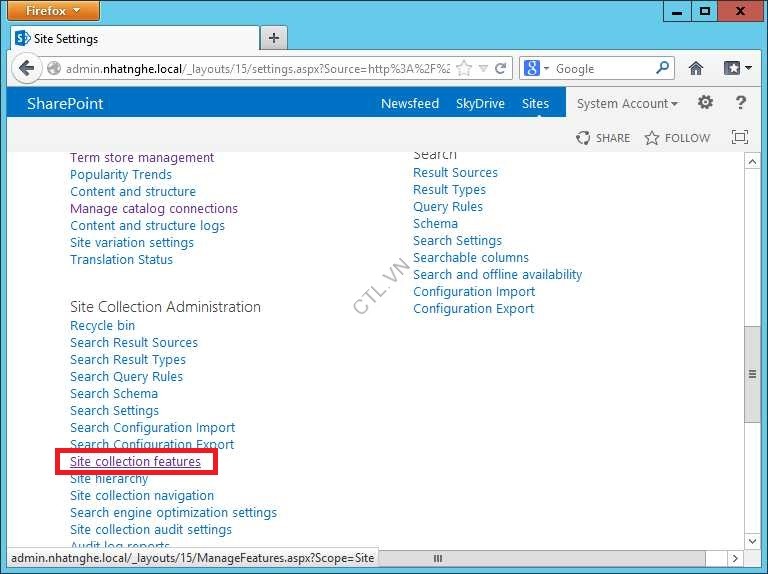Click the SHARE button
This screenshot has height=574, width=768.
point(603,138)
